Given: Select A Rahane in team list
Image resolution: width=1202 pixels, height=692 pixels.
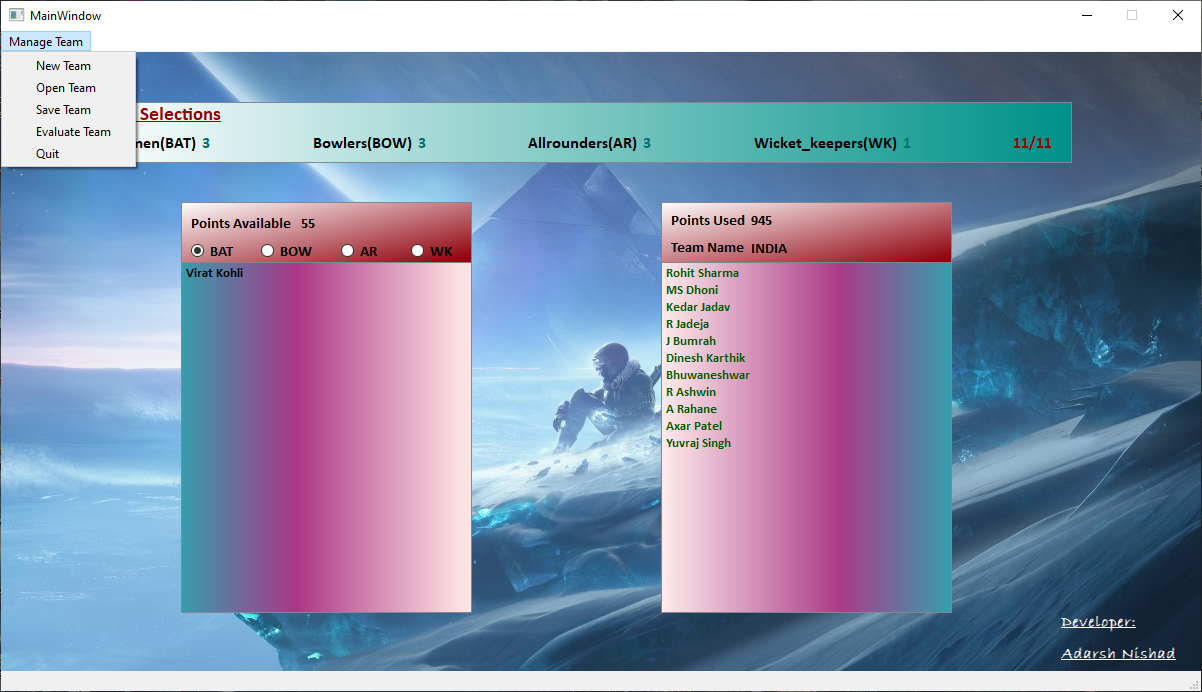Looking at the screenshot, I should [x=806, y=409].
